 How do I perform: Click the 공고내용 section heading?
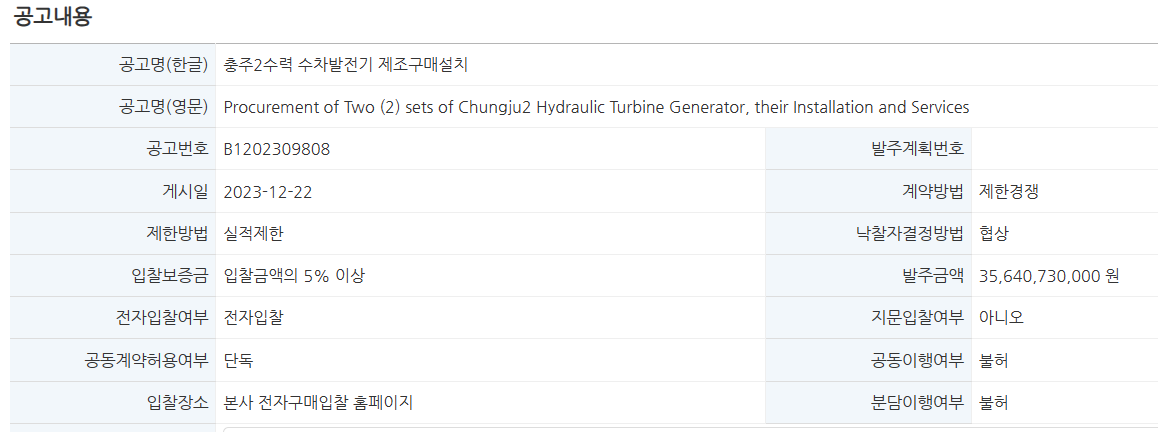52,16
